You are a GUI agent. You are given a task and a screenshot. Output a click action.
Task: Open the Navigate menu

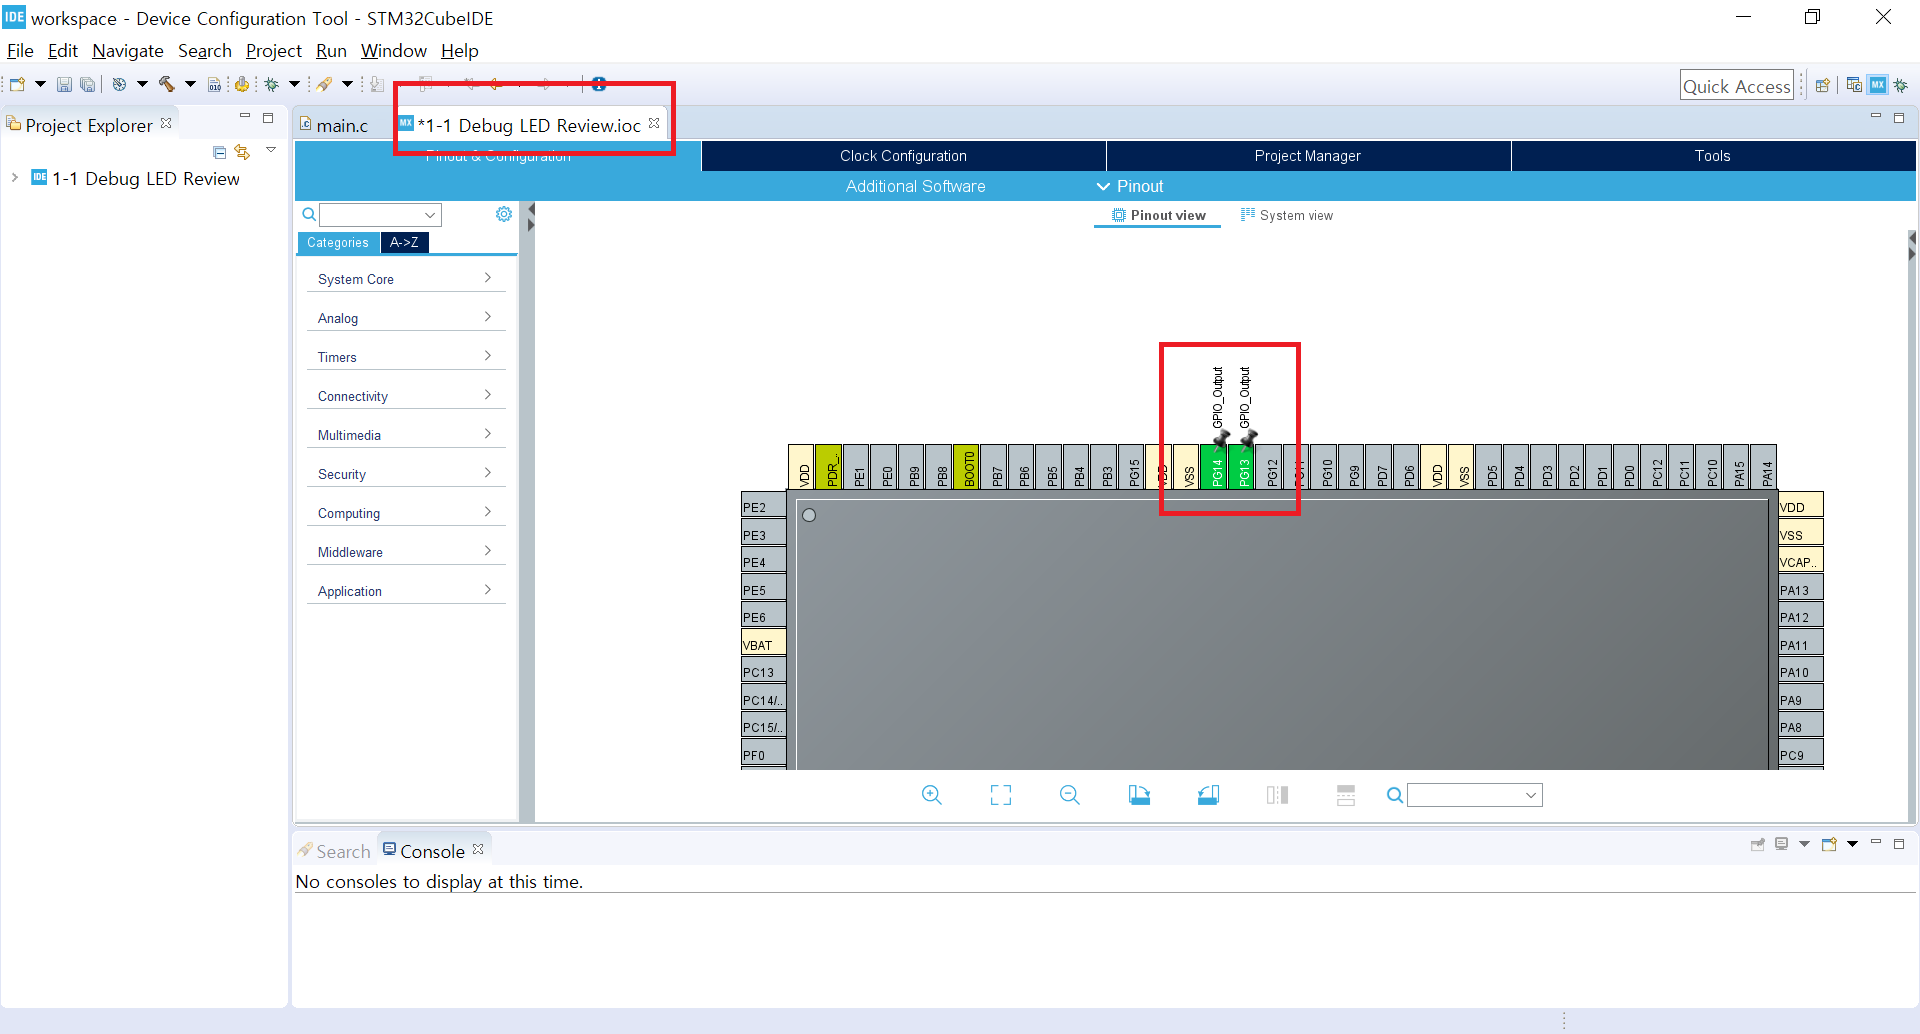pyautogui.click(x=127, y=51)
